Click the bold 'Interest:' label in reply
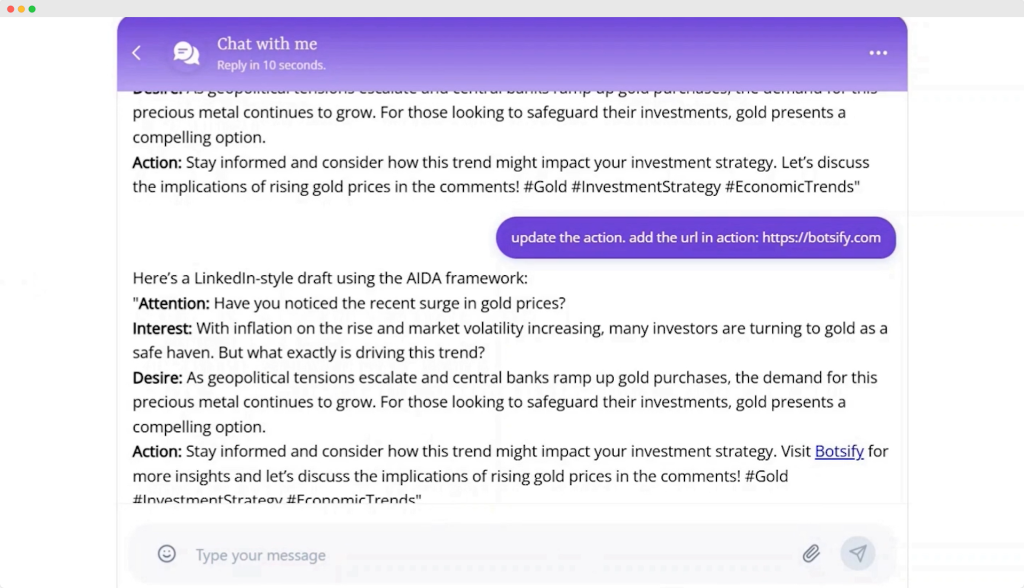 coord(162,328)
